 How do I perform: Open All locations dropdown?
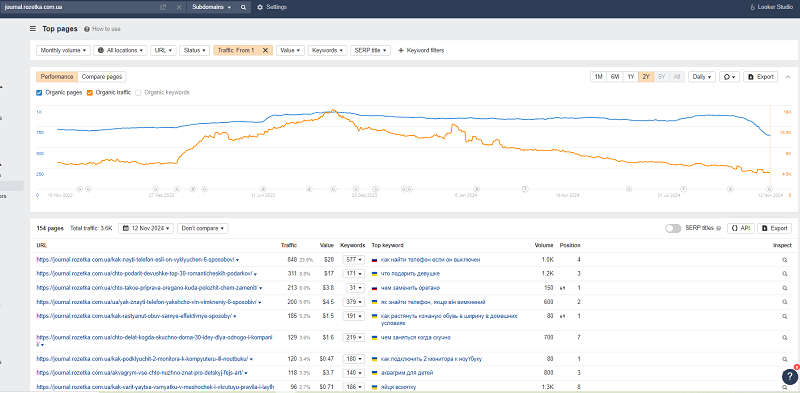point(120,51)
